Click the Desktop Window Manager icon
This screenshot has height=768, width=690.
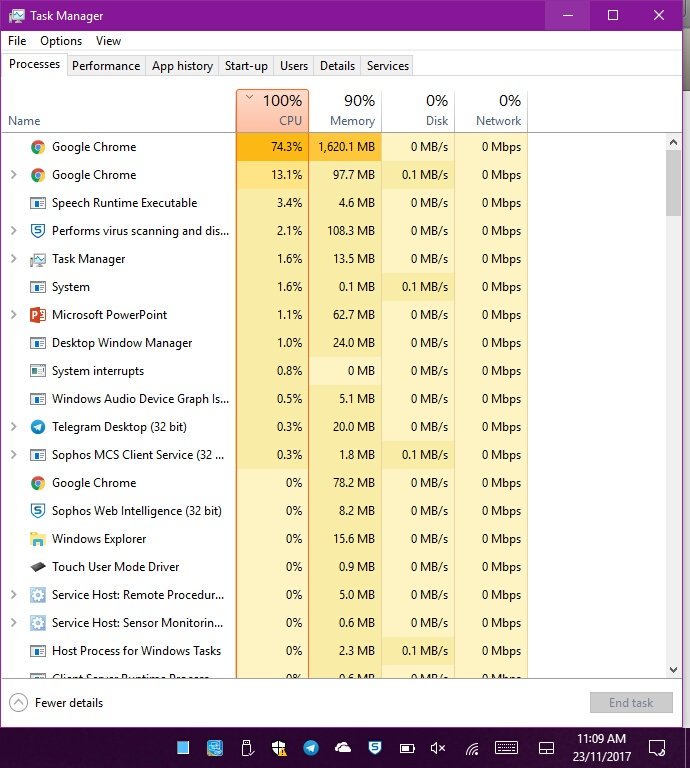click(38, 343)
